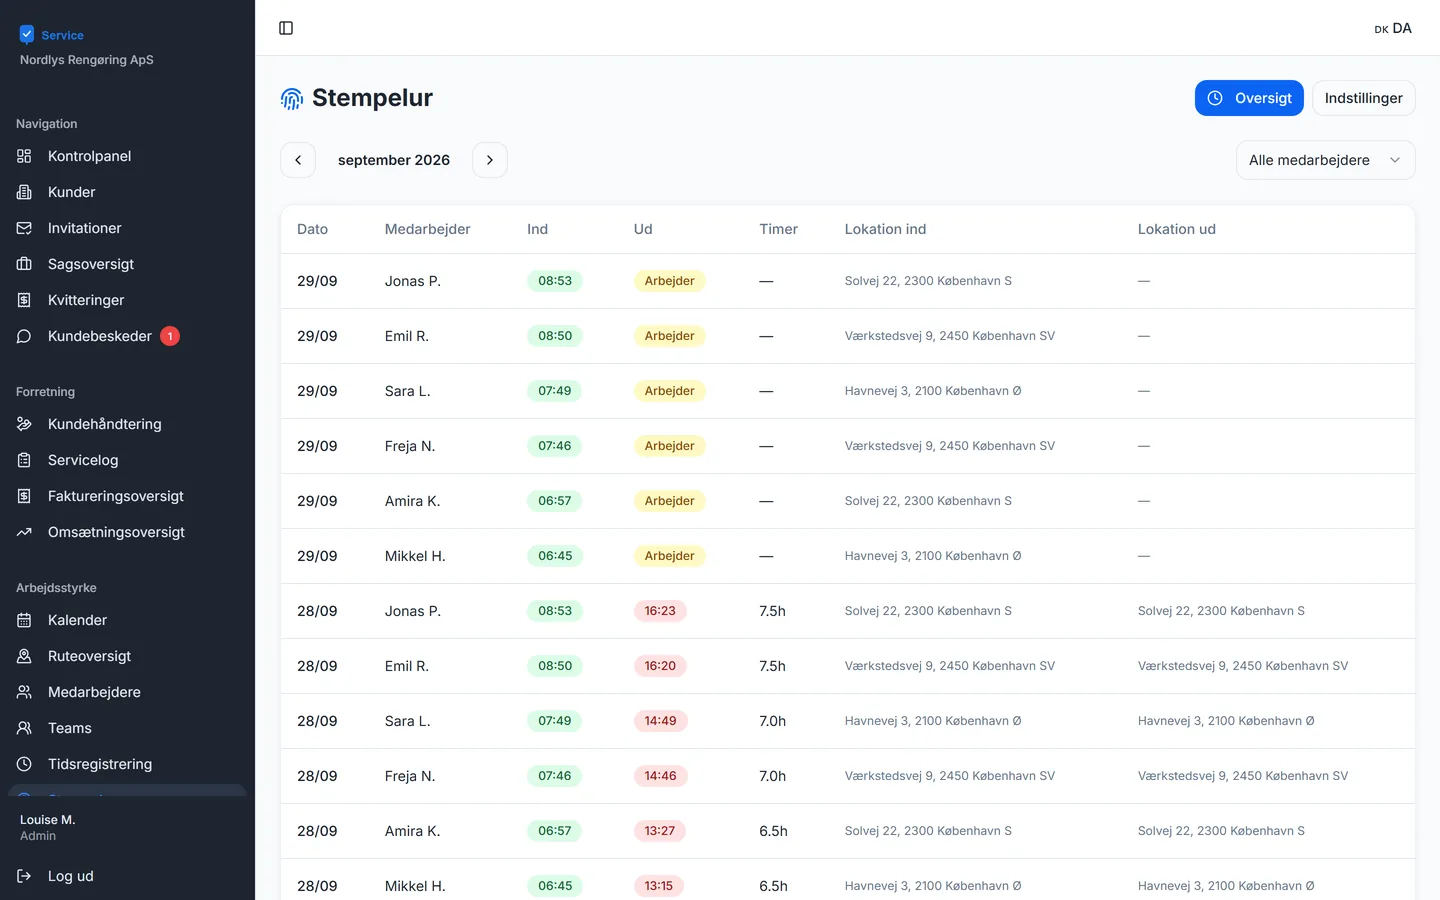This screenshot has height=900, width=1440.
Task: Open the Servicelog page
Action: (x=127, y=460)
